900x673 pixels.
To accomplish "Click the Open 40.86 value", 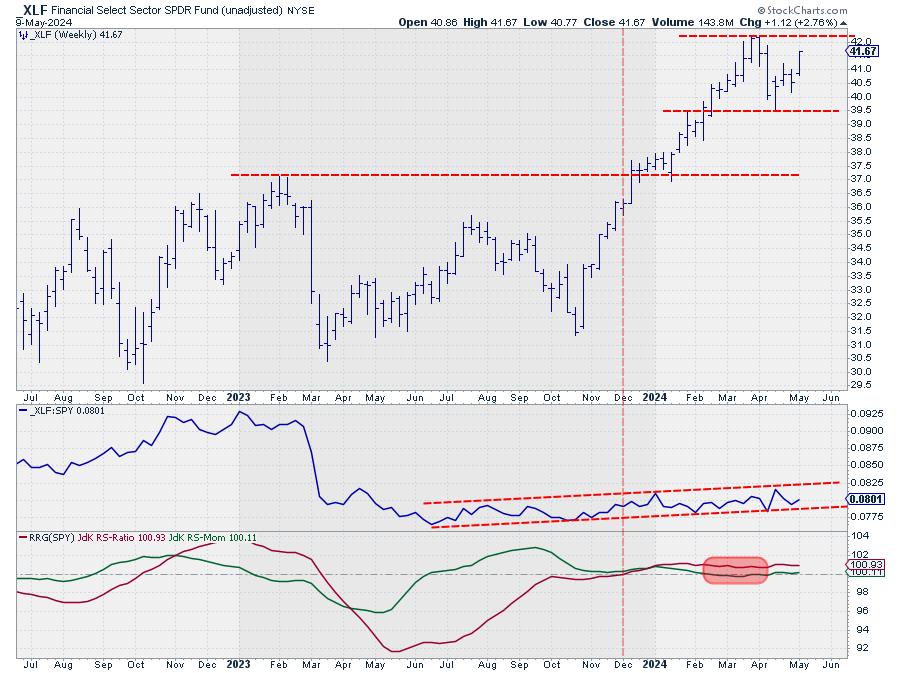I will [428, 22].
